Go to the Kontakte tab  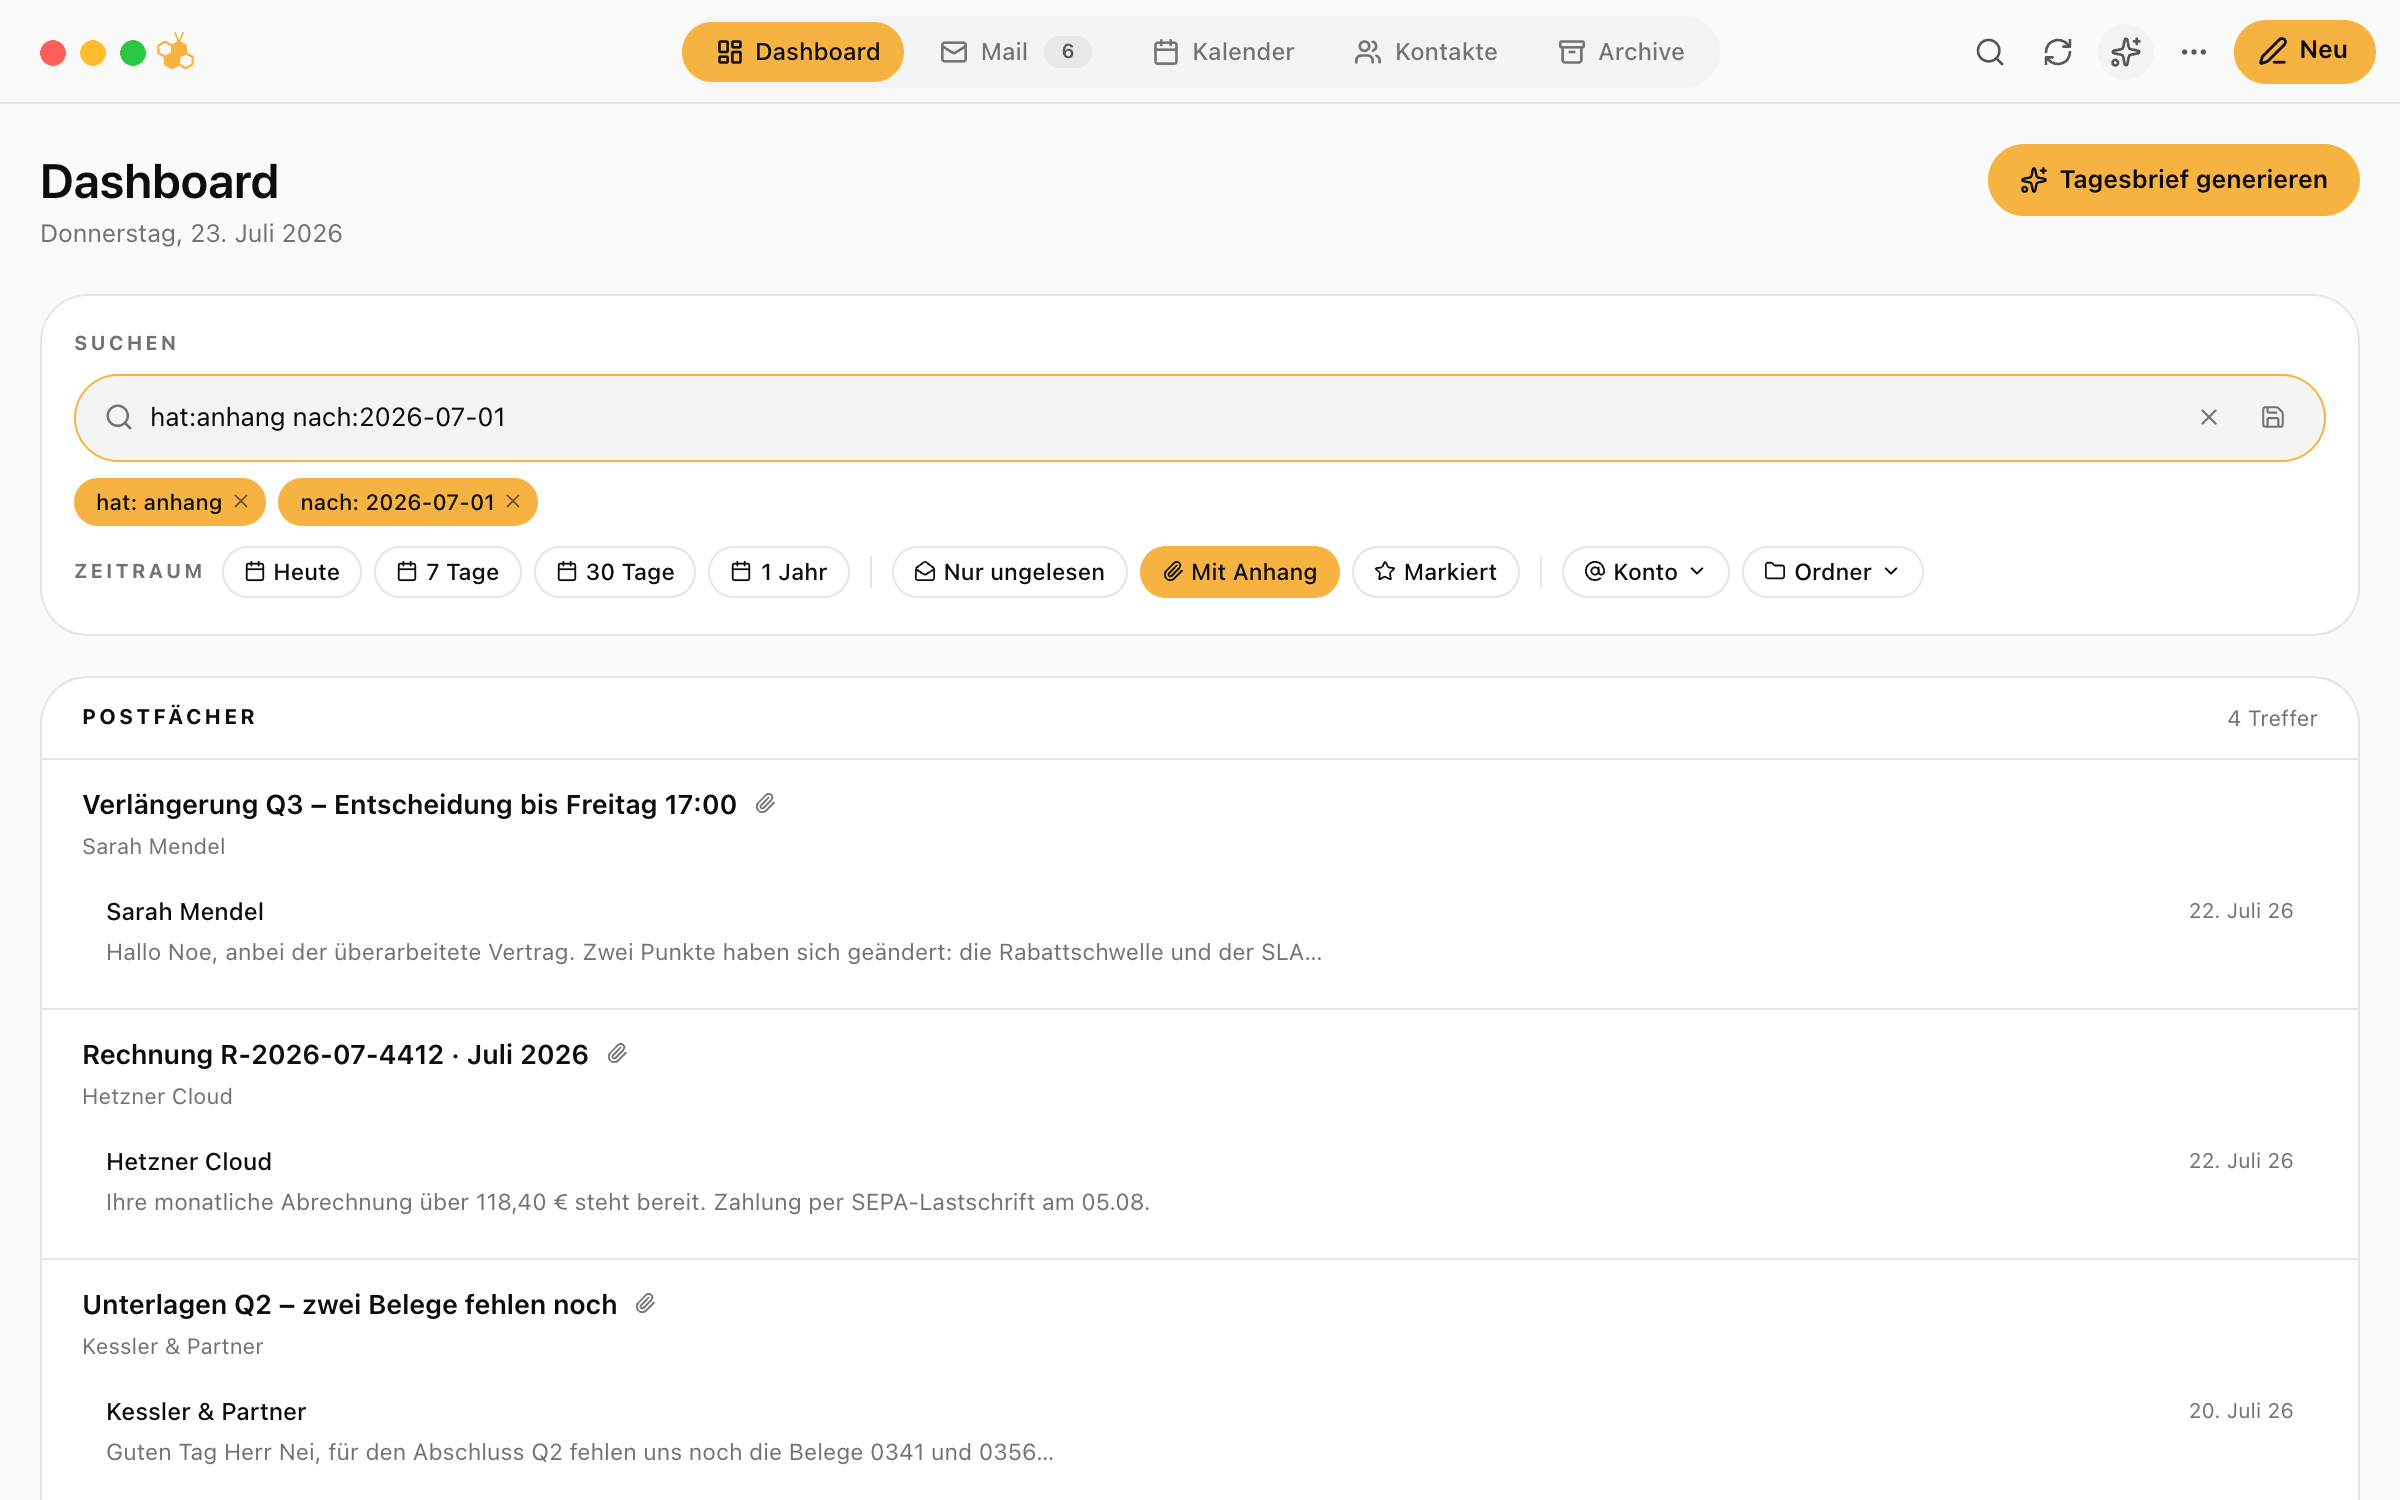point(1425,52)
